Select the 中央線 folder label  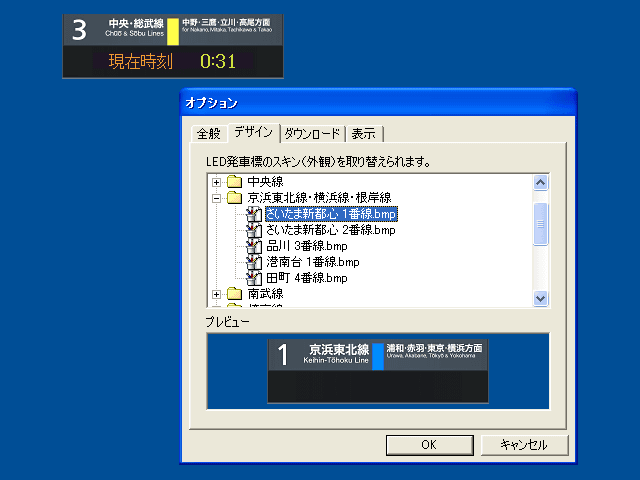pyautogui.click(x=265, y=181)
